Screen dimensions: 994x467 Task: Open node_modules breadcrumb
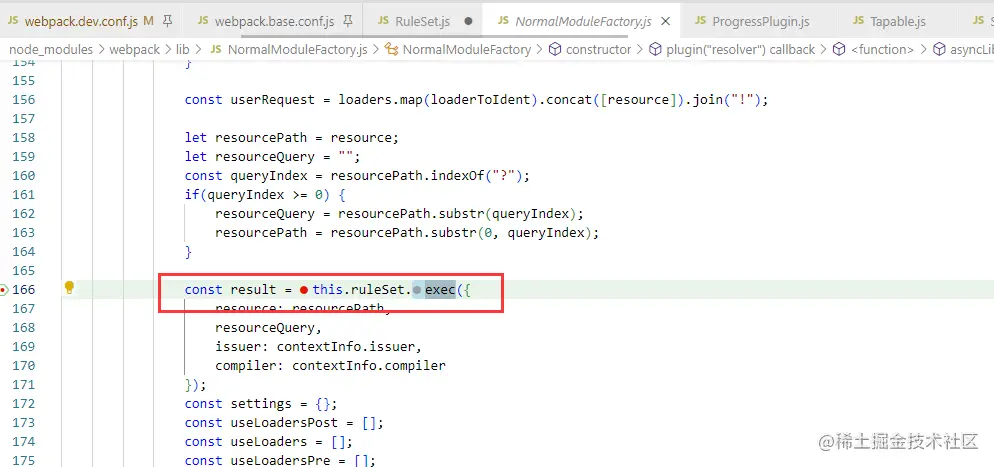click(x=51, y=49)
